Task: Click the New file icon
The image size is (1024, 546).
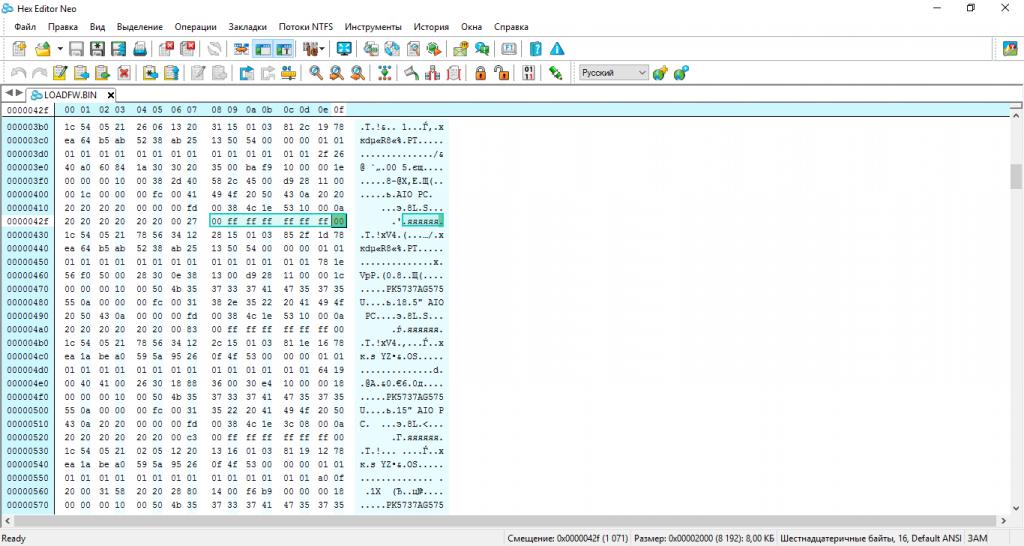Action: click(19, 49)
